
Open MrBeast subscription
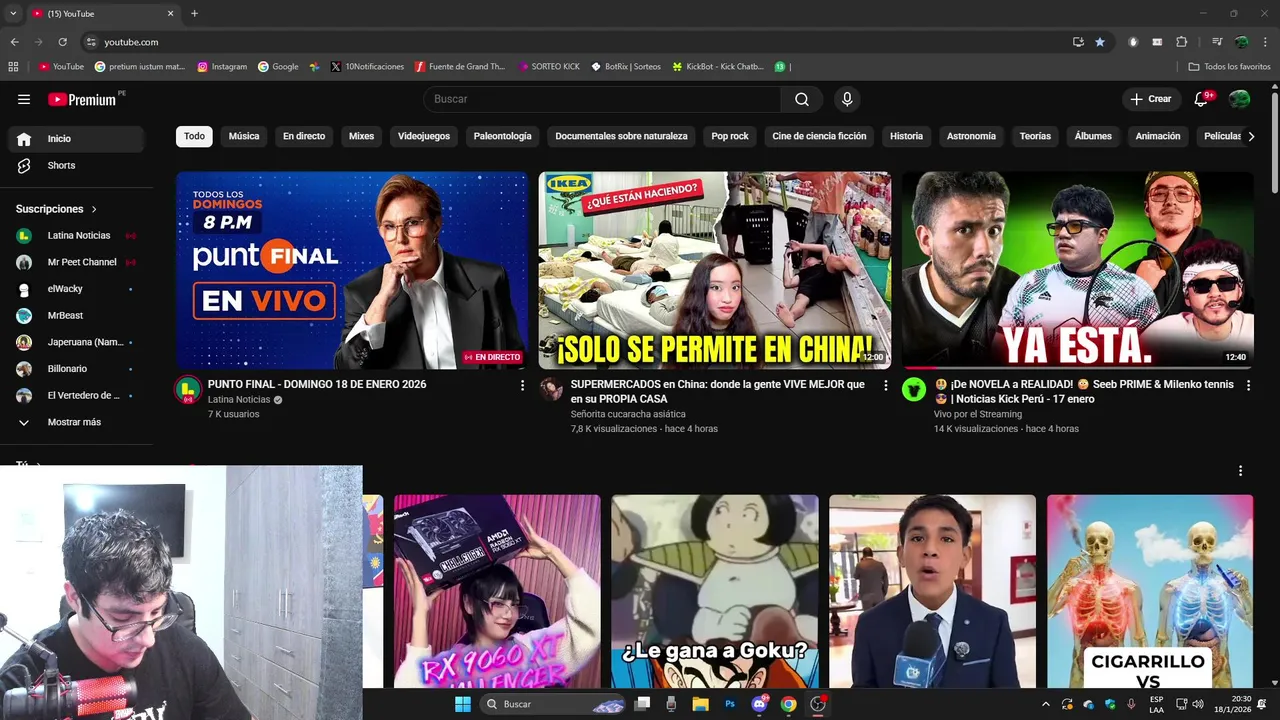pos(76,316)
